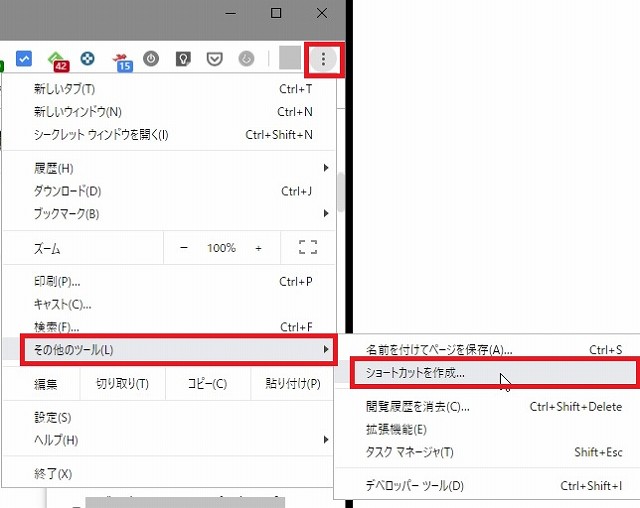Screen dimensions: 640x508
Task: Click the 切り取り(T) edit button
Action: 122,384
